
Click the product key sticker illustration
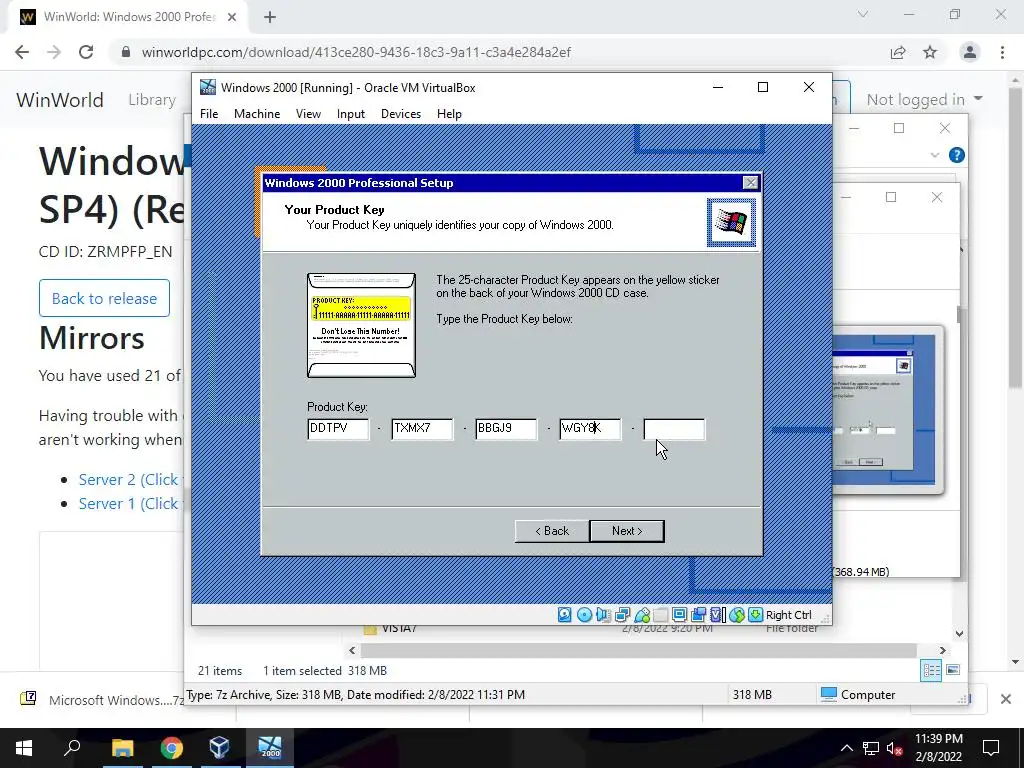point(361,325)
